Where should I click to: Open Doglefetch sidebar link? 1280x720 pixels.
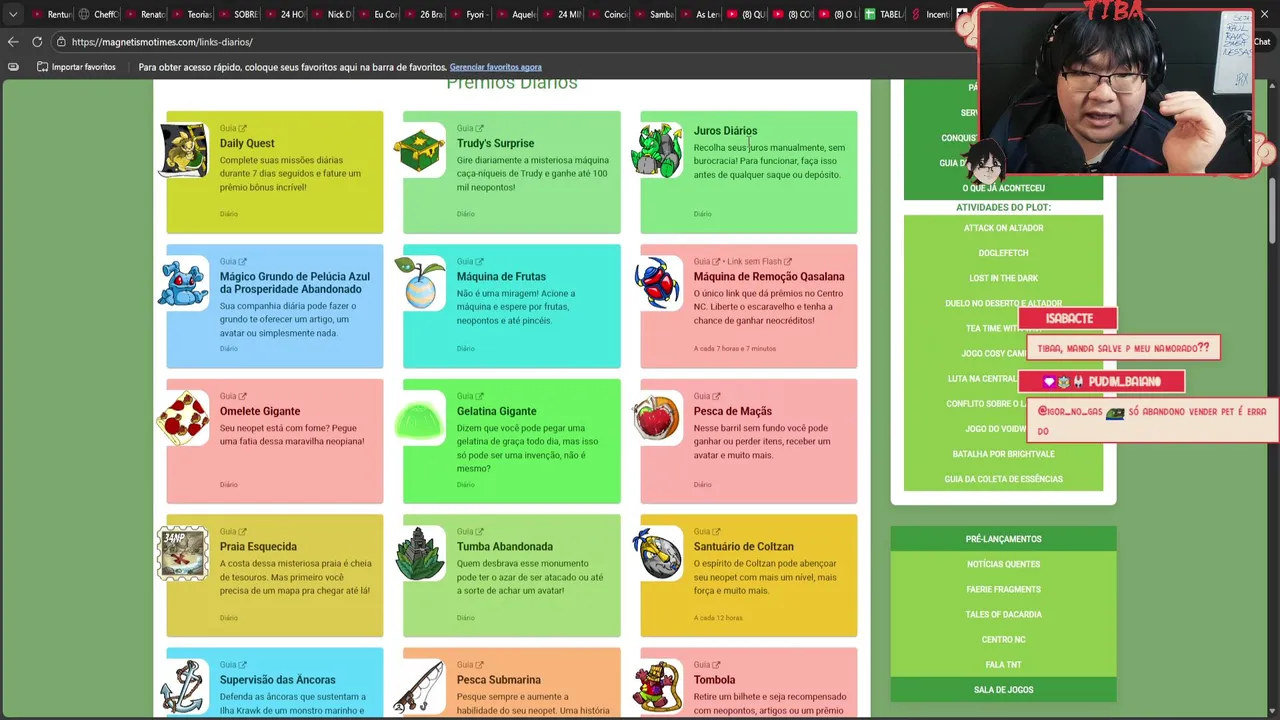(1003, 253)
